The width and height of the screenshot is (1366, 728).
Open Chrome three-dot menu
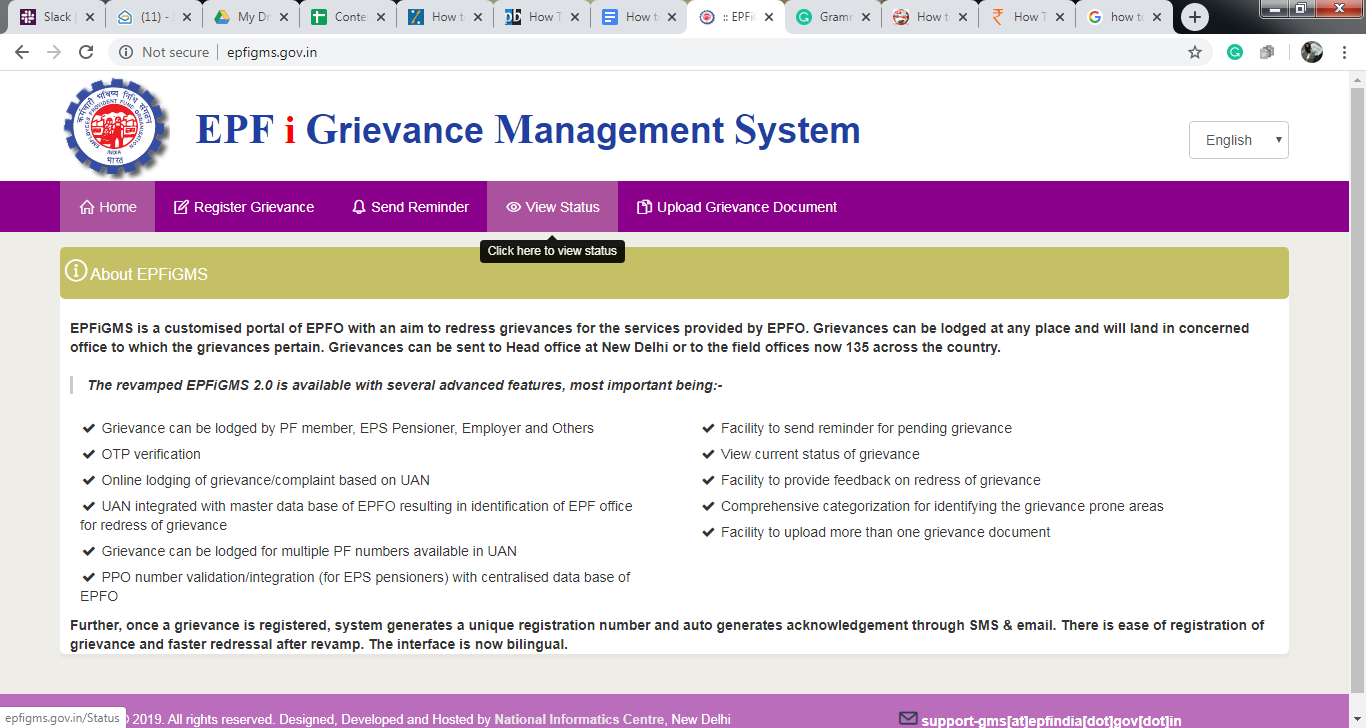coord(1346,52)
